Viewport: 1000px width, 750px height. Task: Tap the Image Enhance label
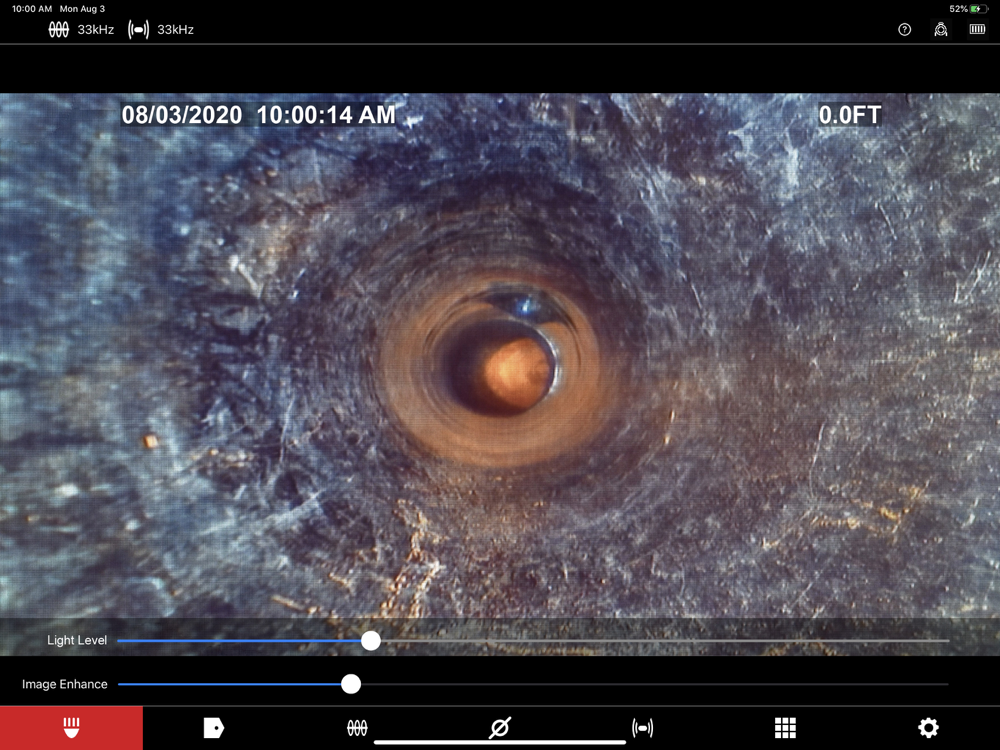[64, 684]
